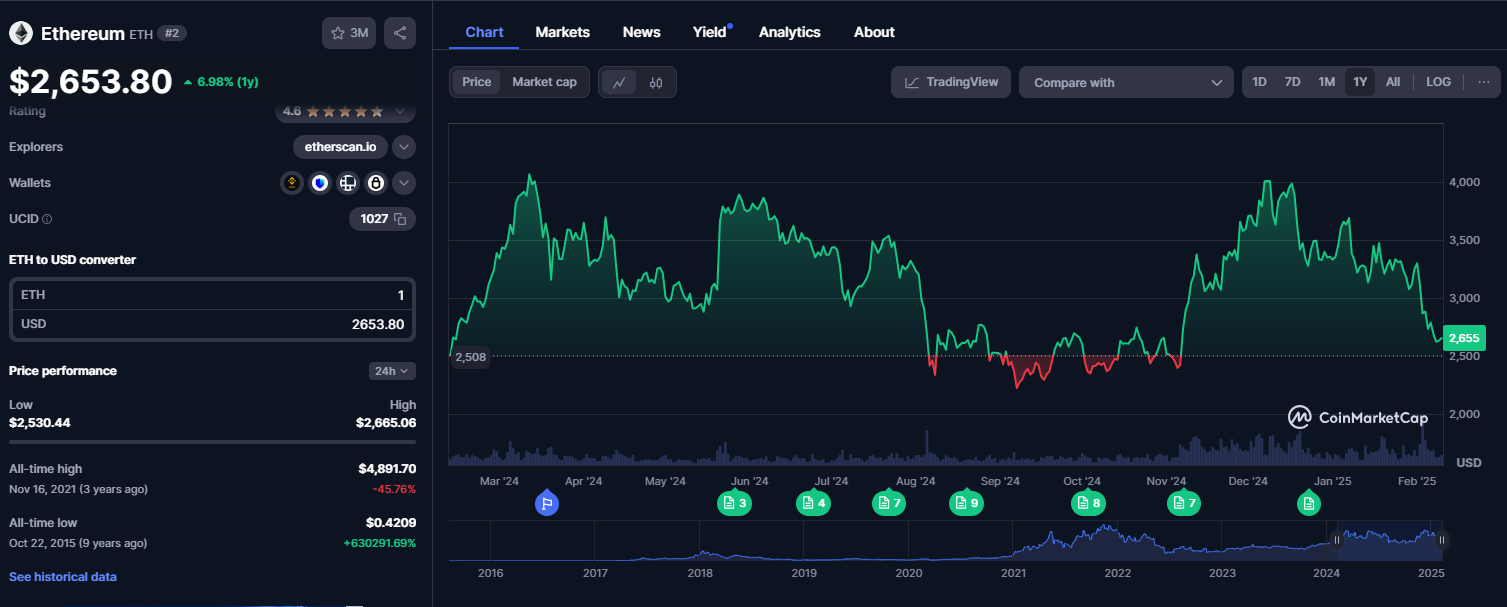Add Ethereum to watchlist via star button

pyautogui.click(x=348, y=33)
